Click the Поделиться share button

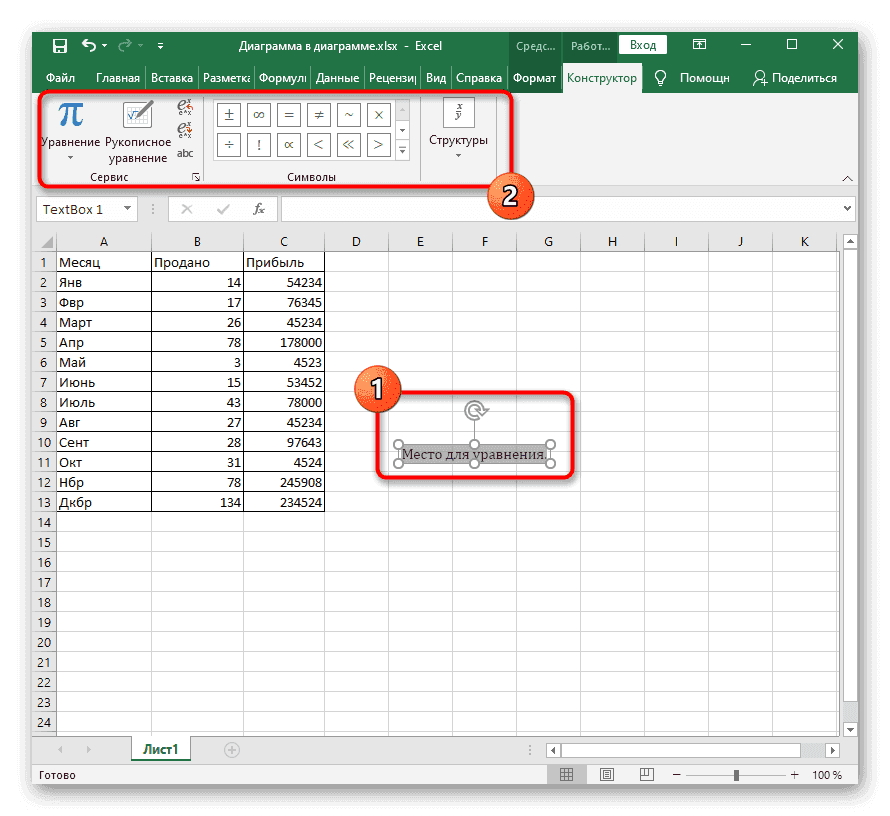click(794, 78)
